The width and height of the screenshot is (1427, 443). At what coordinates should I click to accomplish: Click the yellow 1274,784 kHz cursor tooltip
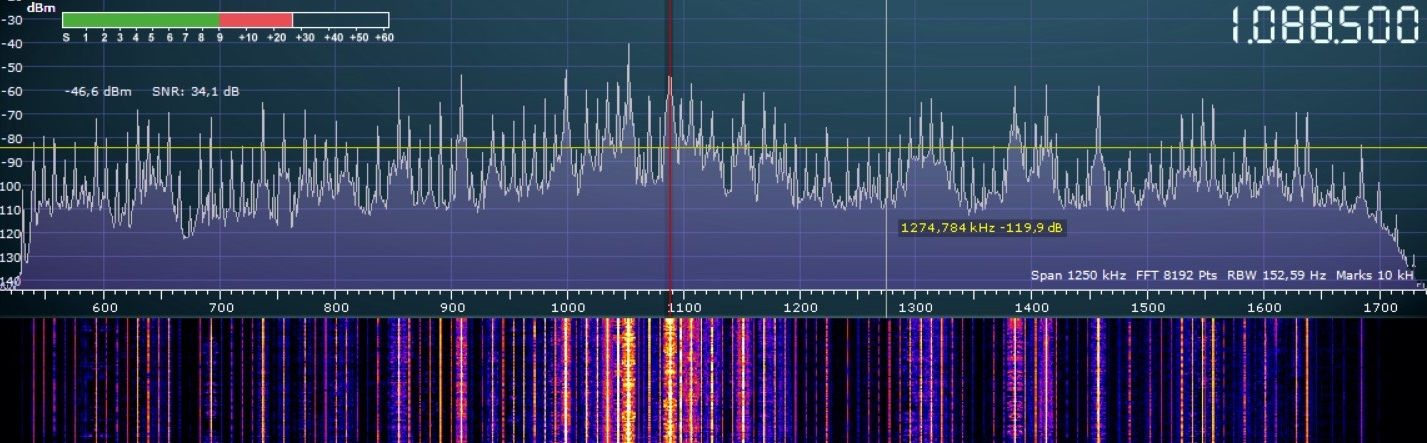pyautogui.click(x=982, y=228)
